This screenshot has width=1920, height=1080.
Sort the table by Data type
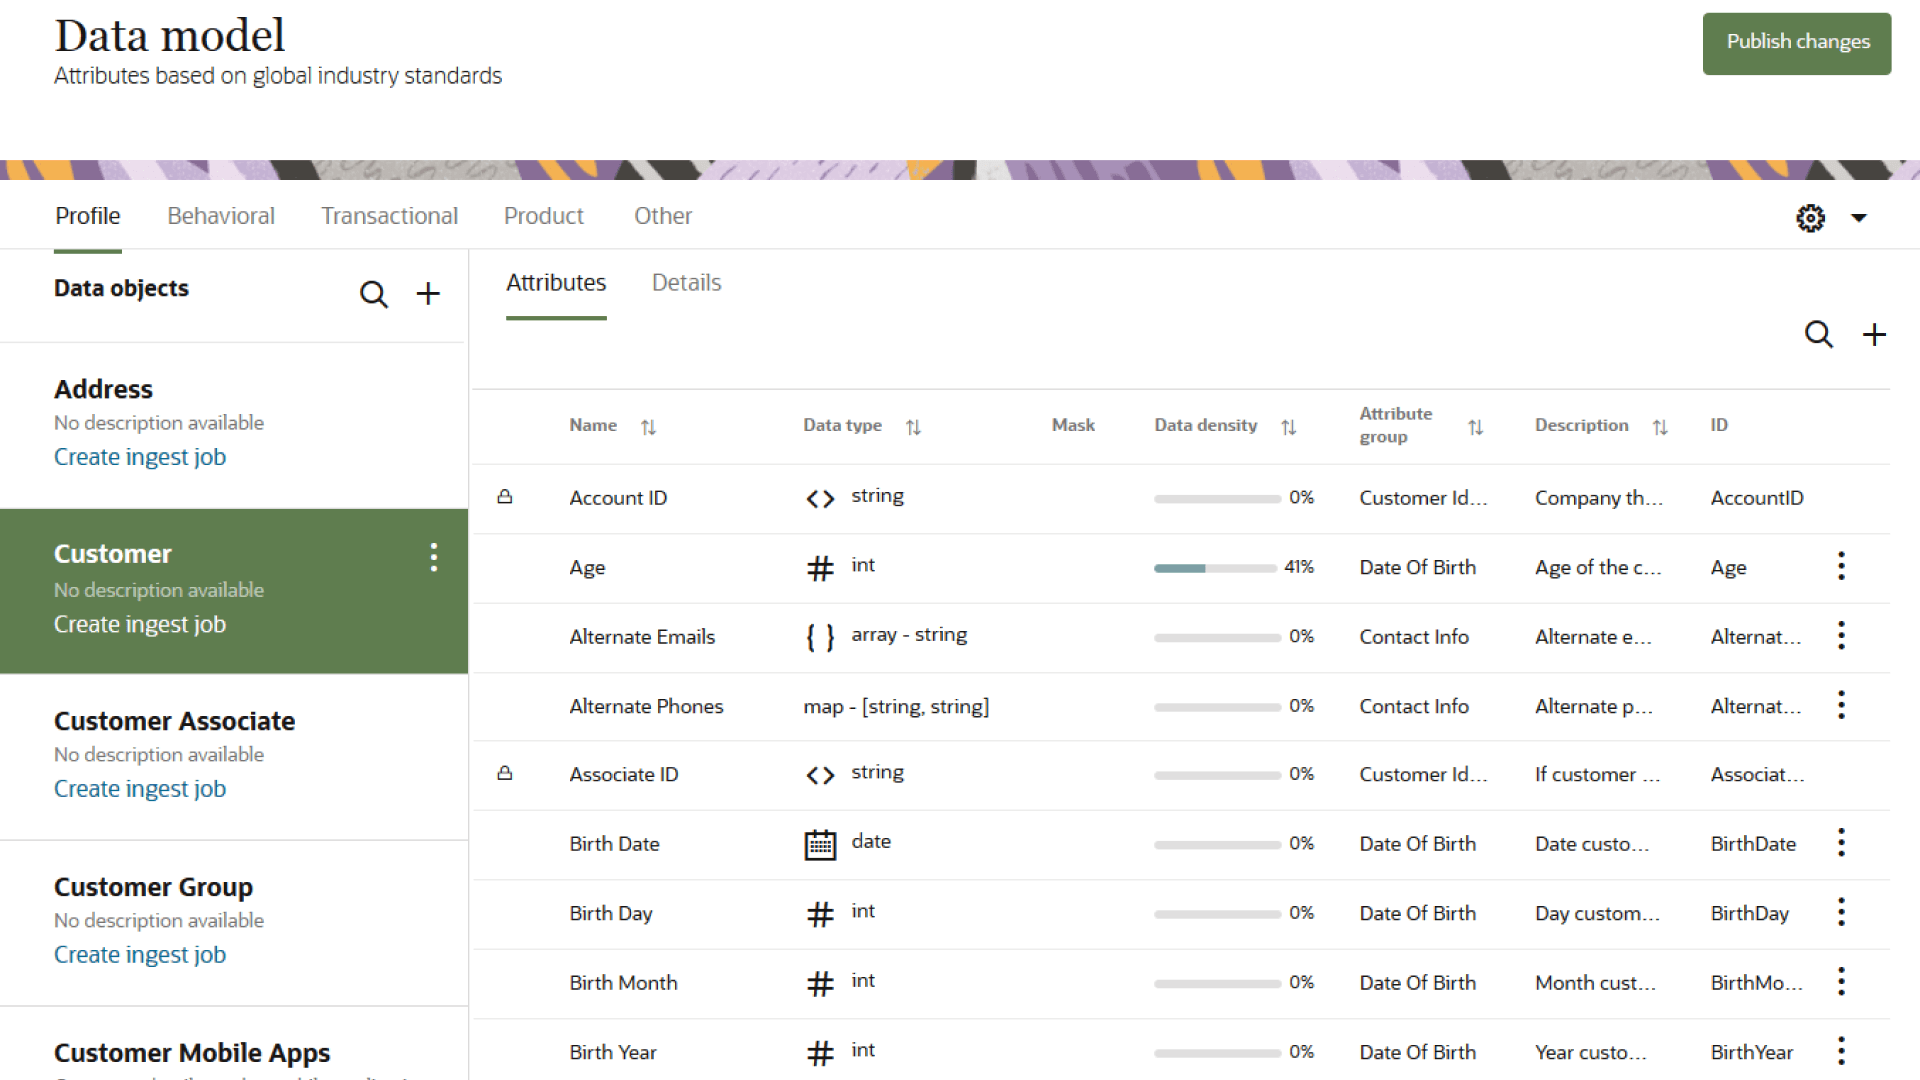click(913, 427)
